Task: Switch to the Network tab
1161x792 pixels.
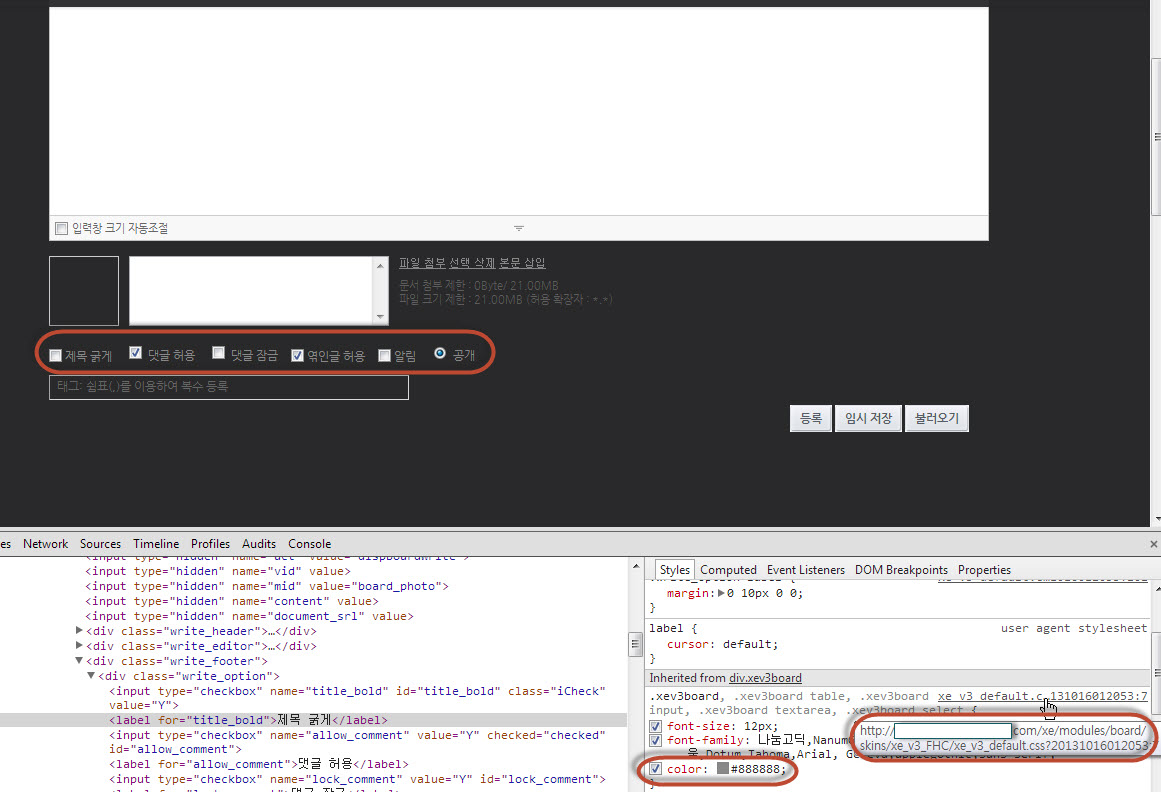Action: (46, 544)
